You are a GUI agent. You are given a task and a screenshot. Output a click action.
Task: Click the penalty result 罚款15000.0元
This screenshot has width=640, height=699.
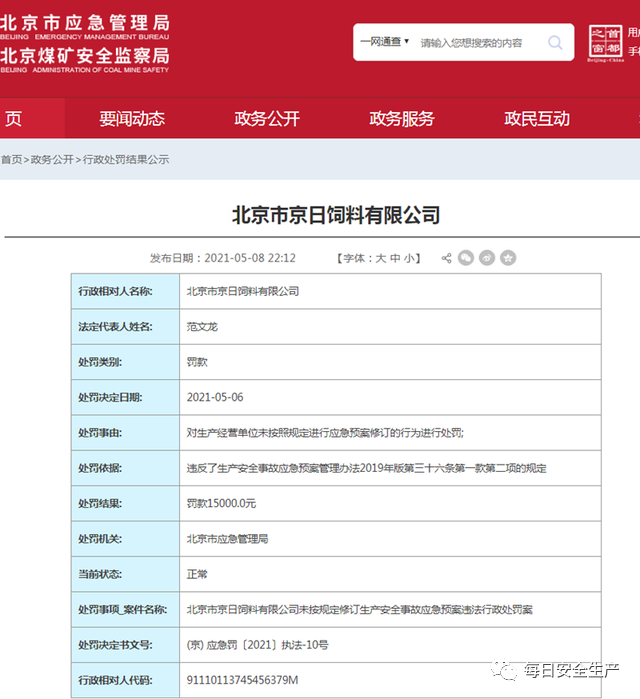pos(221,503)
